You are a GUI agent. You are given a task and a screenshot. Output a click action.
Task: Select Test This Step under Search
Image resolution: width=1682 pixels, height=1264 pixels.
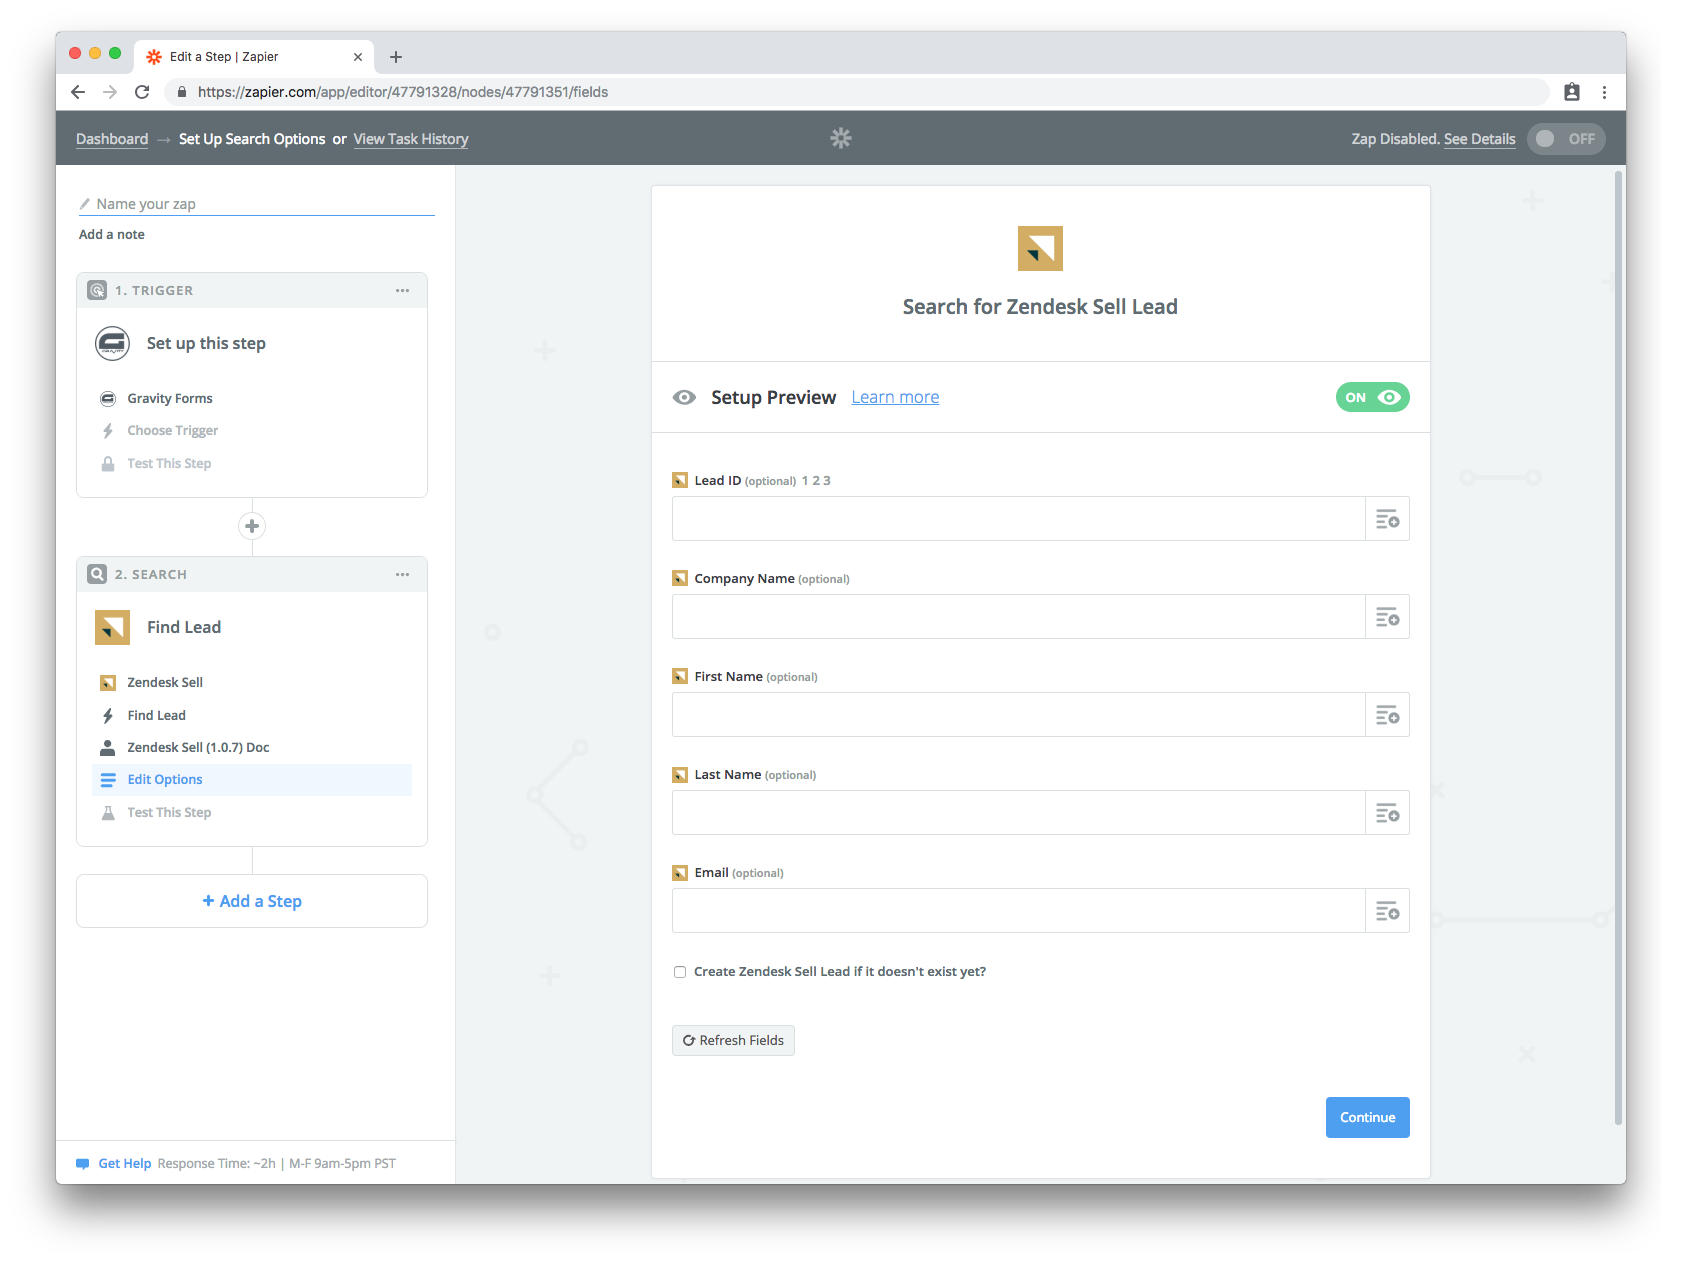pos(169,812)
